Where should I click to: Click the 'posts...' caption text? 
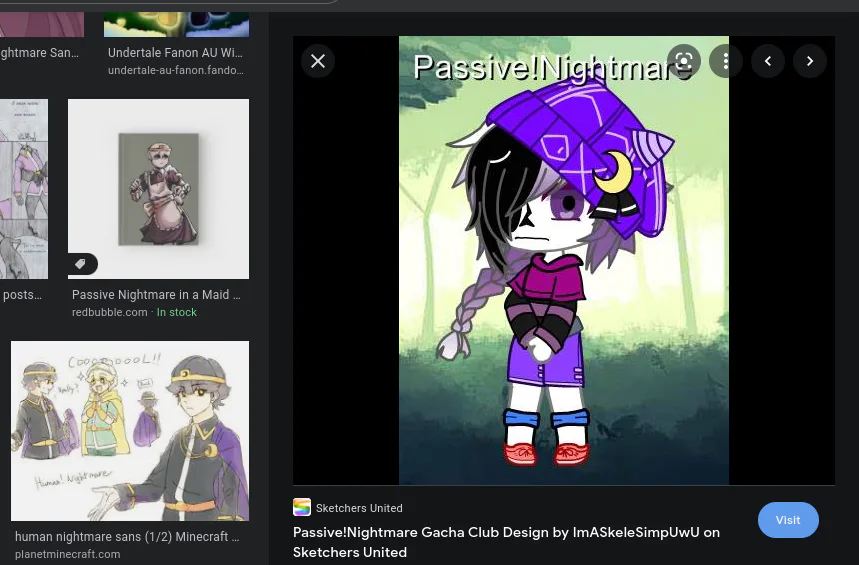coord(22,295)
